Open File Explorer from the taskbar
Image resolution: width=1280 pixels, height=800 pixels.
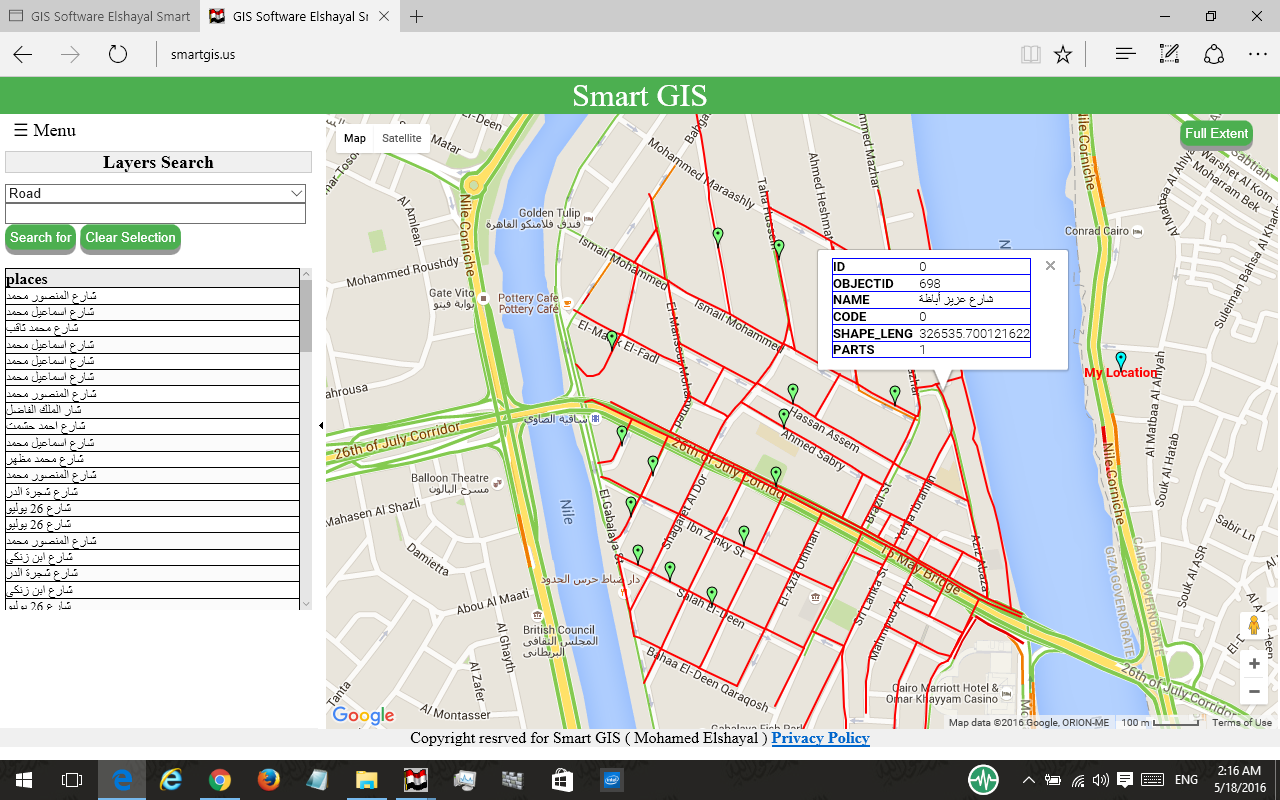pos(367,780)
